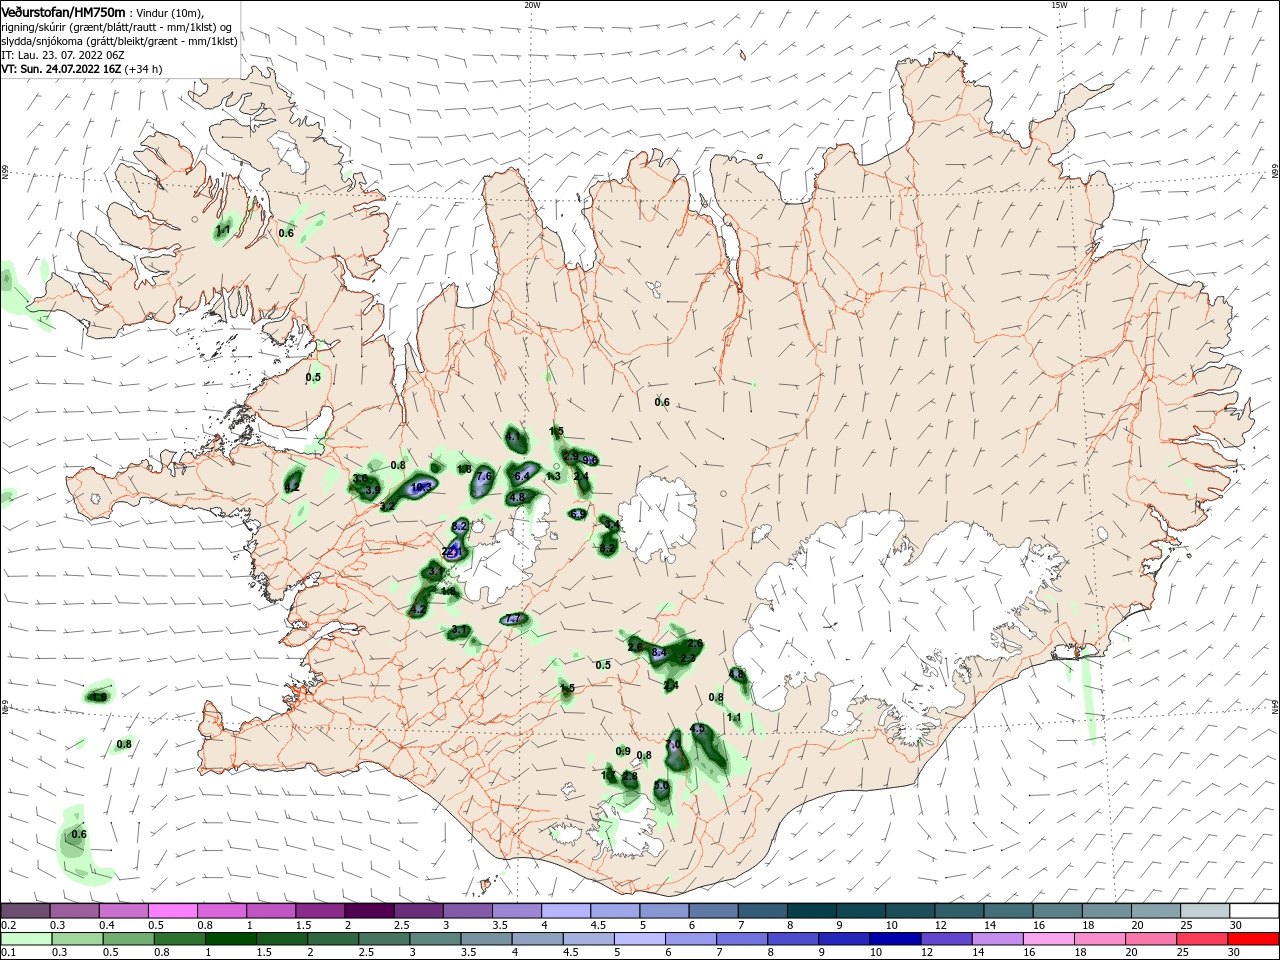This screenshot has width=1280, height=960.
Task: Click the darkest green 1 swatch in lower legend row
Action: (230, 939)
